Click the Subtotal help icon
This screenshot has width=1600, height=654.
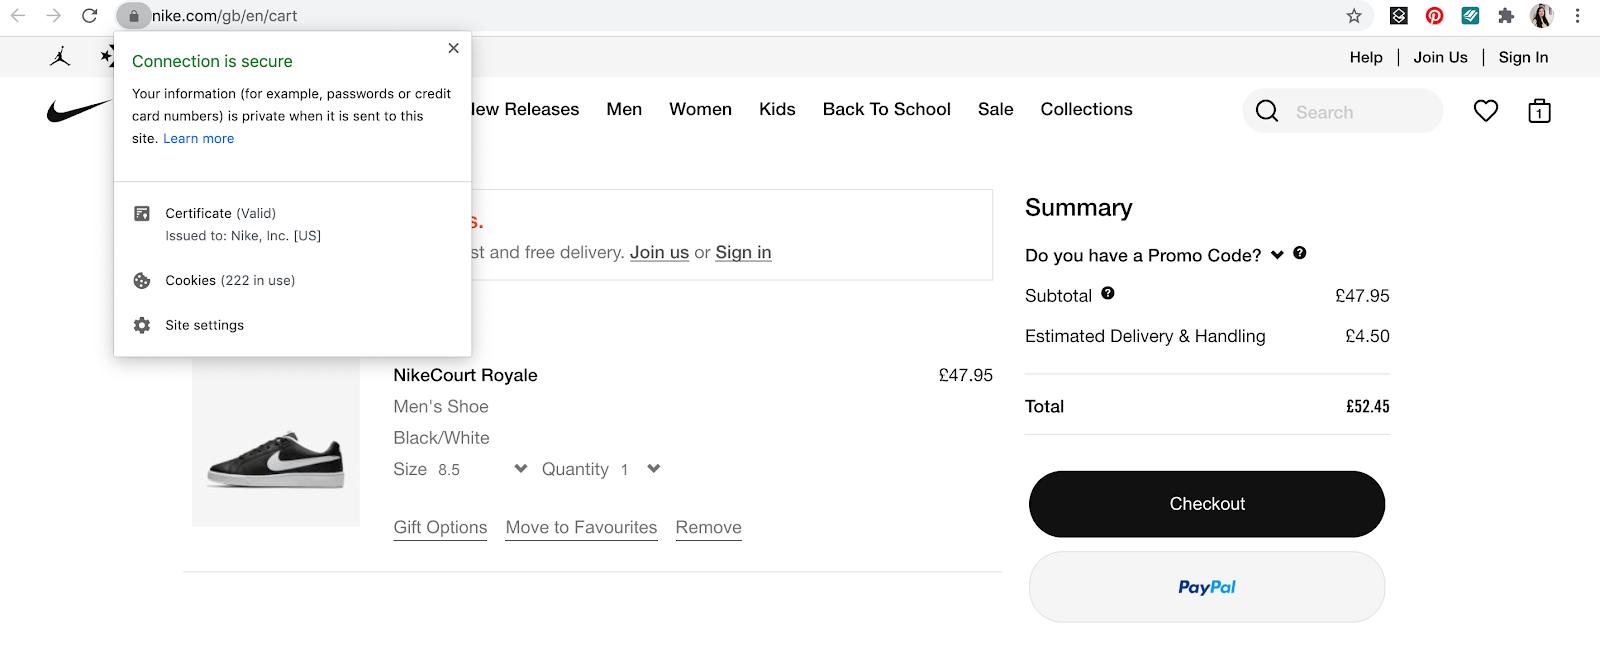click(1108, 293)
